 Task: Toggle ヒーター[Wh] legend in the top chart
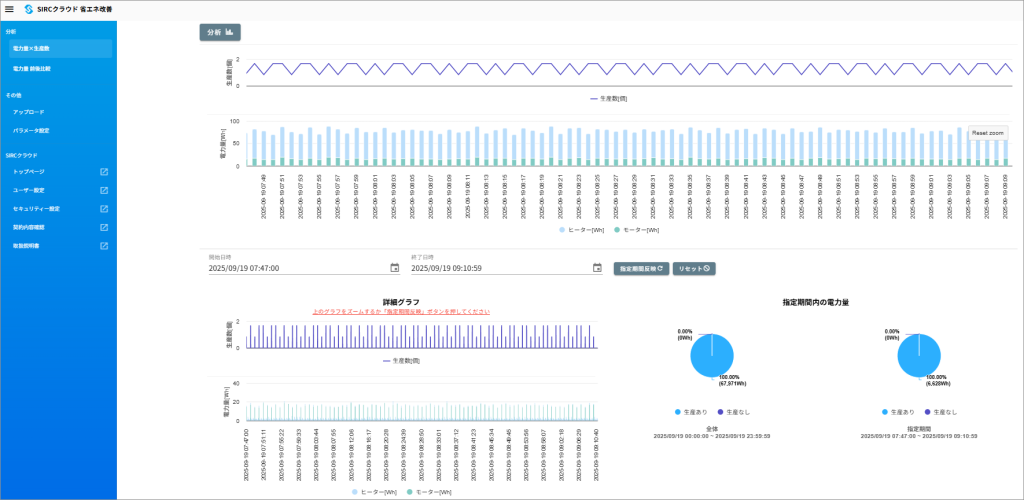pyautogui.click(x=584, y=230)
